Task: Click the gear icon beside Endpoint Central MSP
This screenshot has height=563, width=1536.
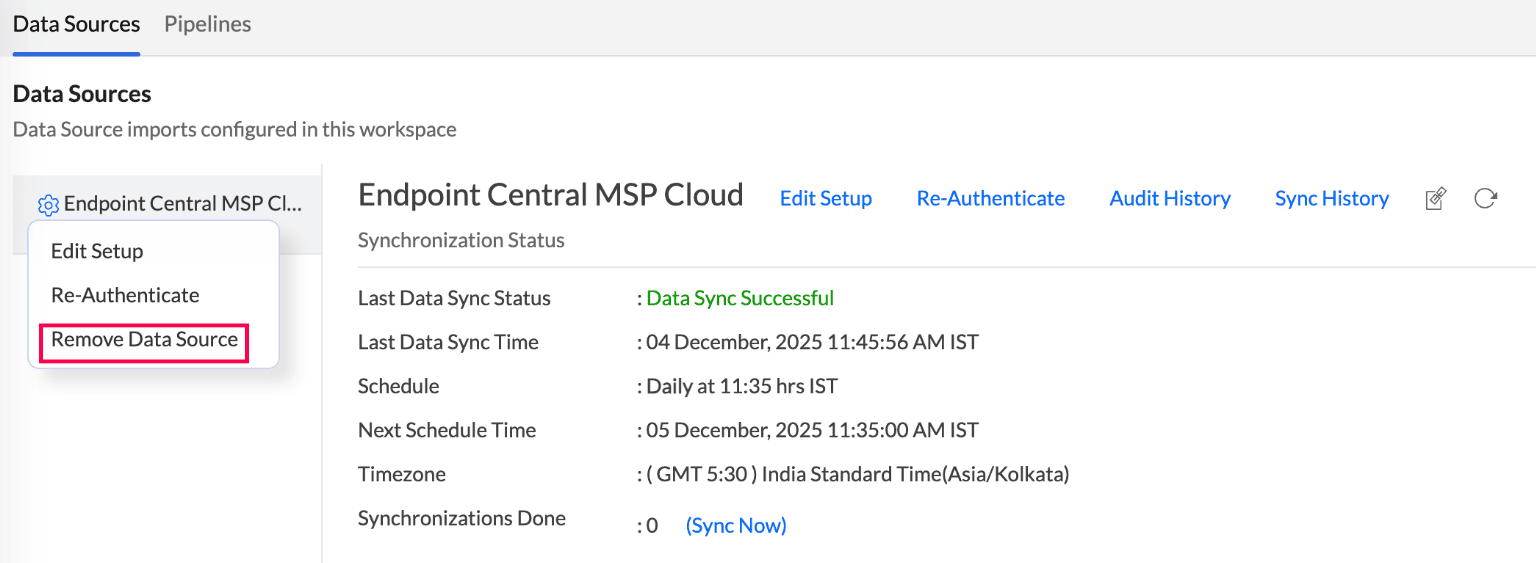Action: pyautogui.click(x=48, y=205)
